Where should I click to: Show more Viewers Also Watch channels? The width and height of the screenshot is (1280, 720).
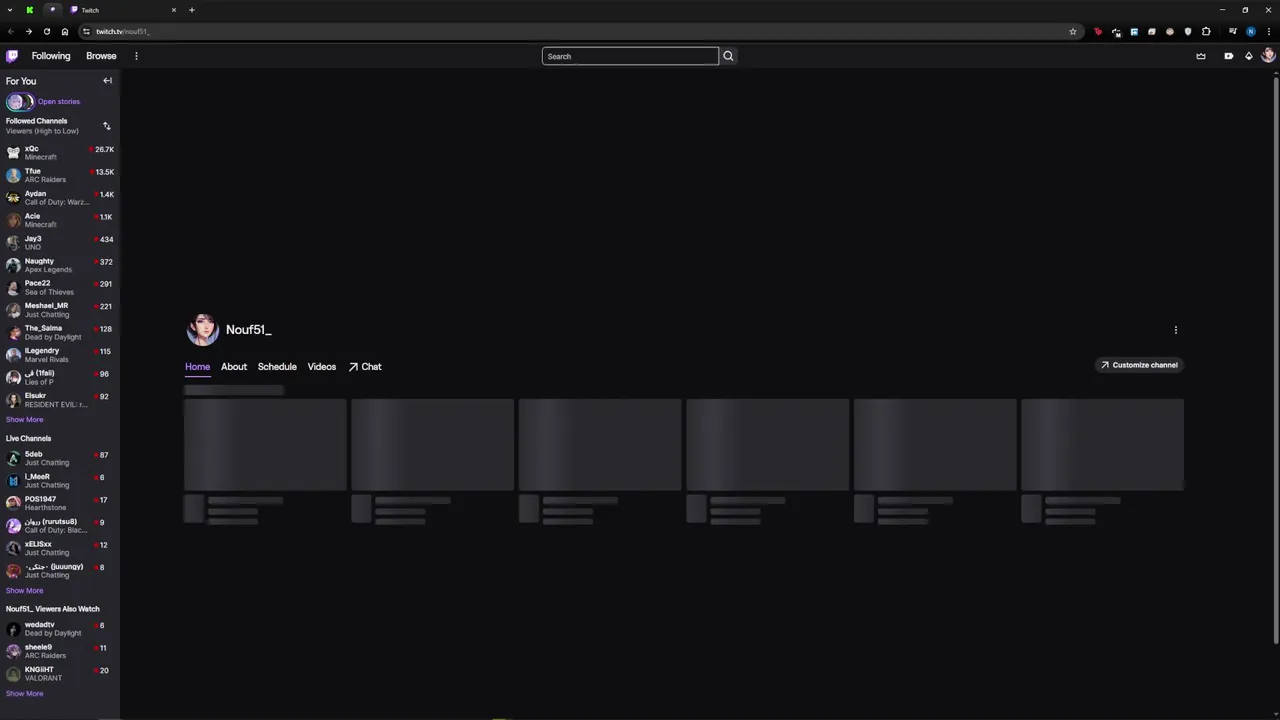[x=24, y=694]
